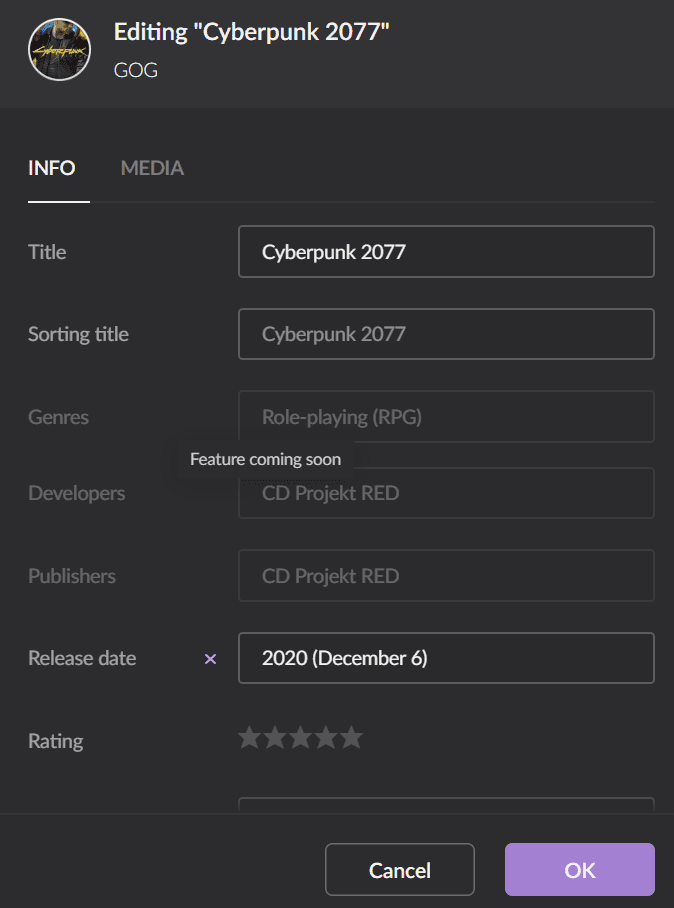Viewport: 674px width, 908px height.
Task: Click the Sorting title input field
Action: click(446, 334)
